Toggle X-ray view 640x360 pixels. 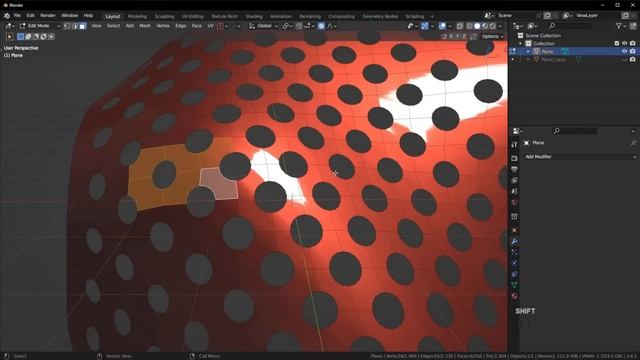(x=460, y=26)
